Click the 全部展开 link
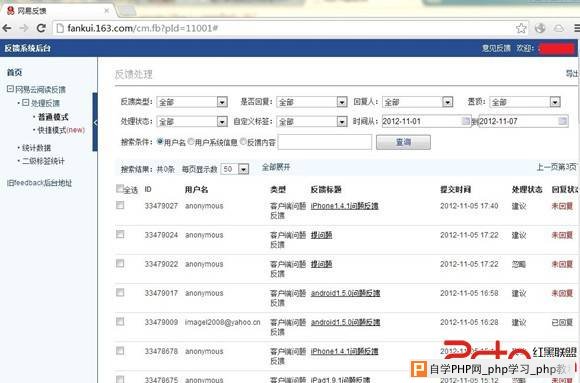The width and height of the screenshot is (580, 383). coord(276,167)
